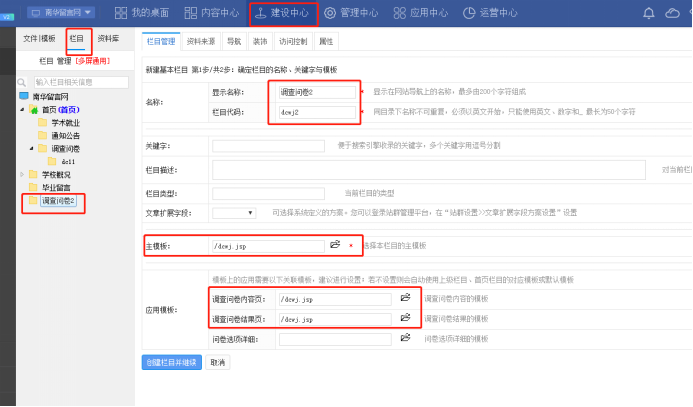Browse template for 调查问卷结果页
693x407 pixels.
tap(405, 319)
